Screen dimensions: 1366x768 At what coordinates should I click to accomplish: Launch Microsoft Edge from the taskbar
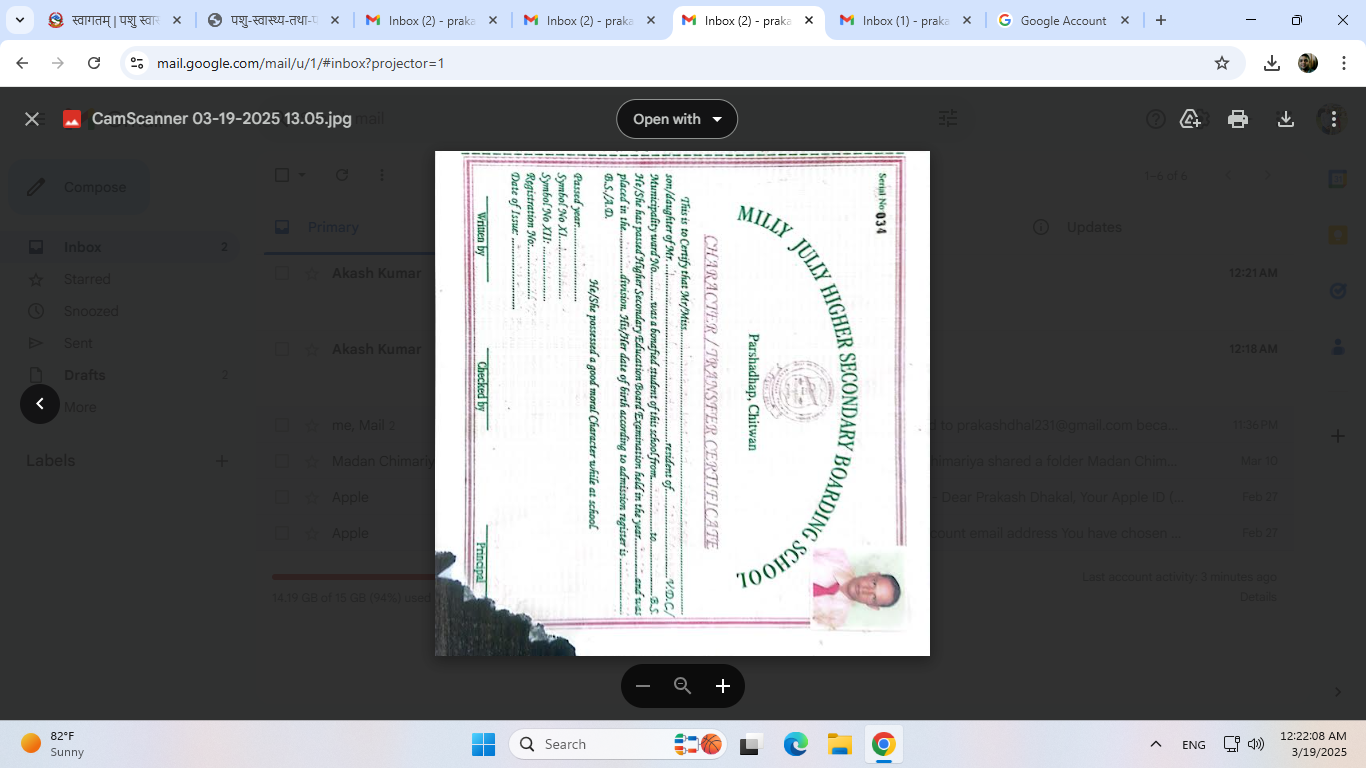pos(795,744)
